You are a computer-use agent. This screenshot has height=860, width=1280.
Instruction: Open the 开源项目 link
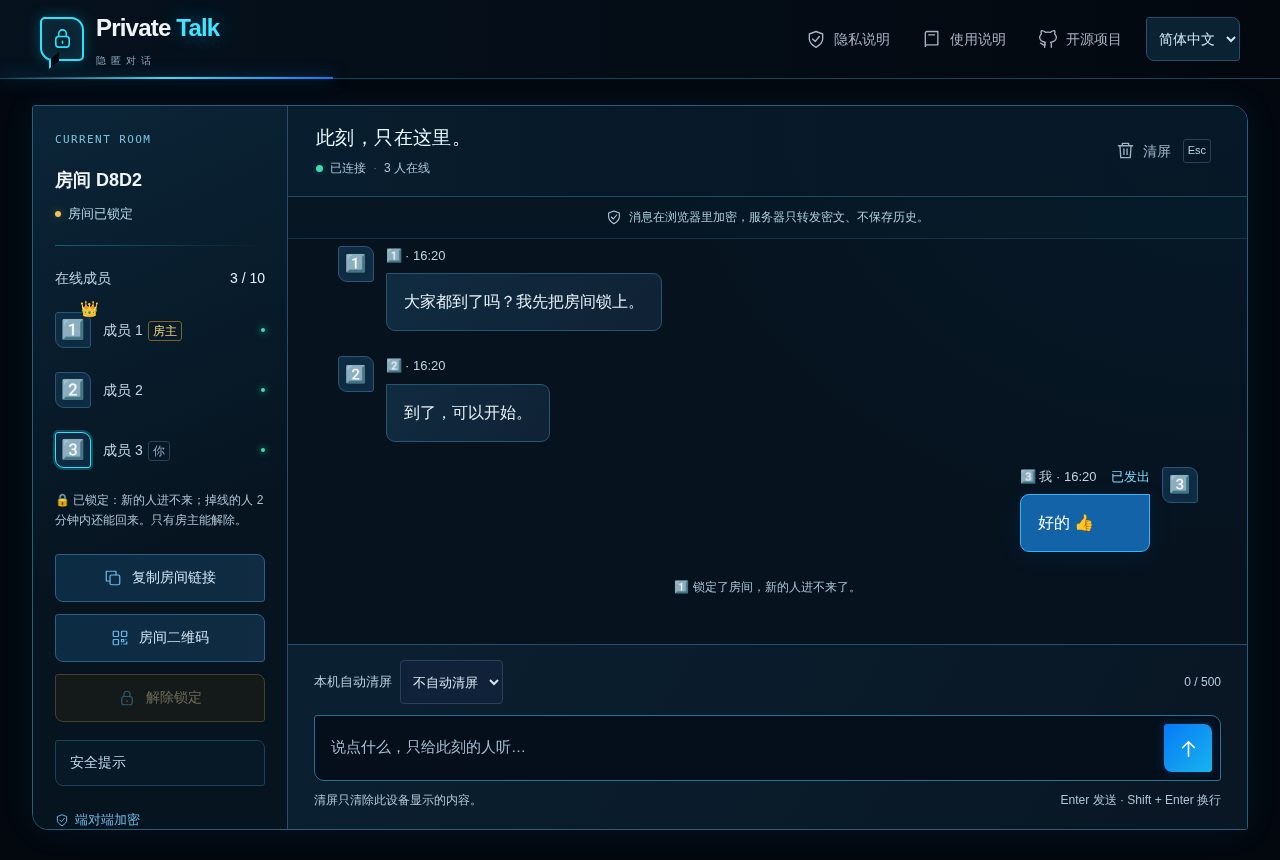click(x=1080, y=39)
